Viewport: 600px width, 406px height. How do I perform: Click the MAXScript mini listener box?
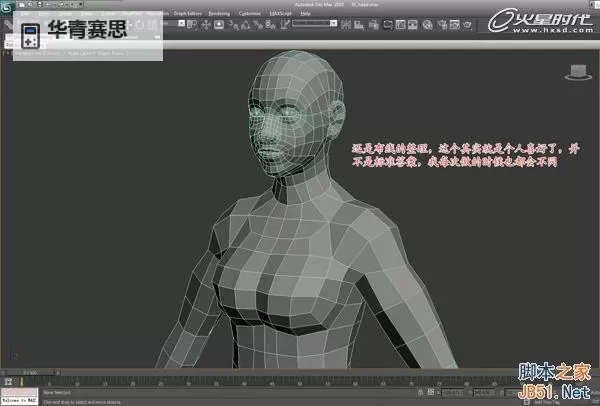pos(19,396)
